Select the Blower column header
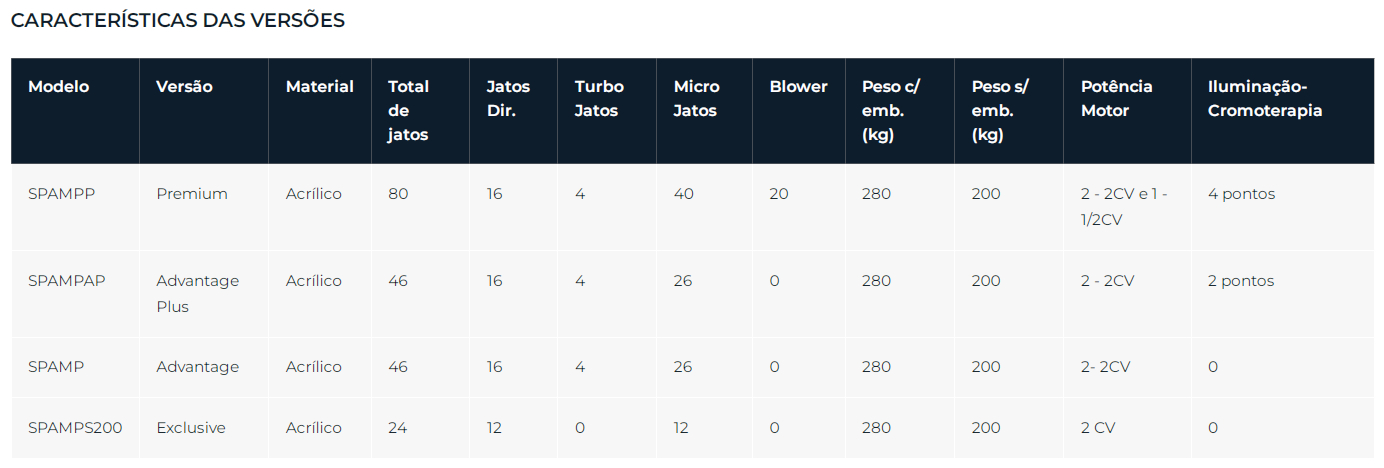 [798, 87]
